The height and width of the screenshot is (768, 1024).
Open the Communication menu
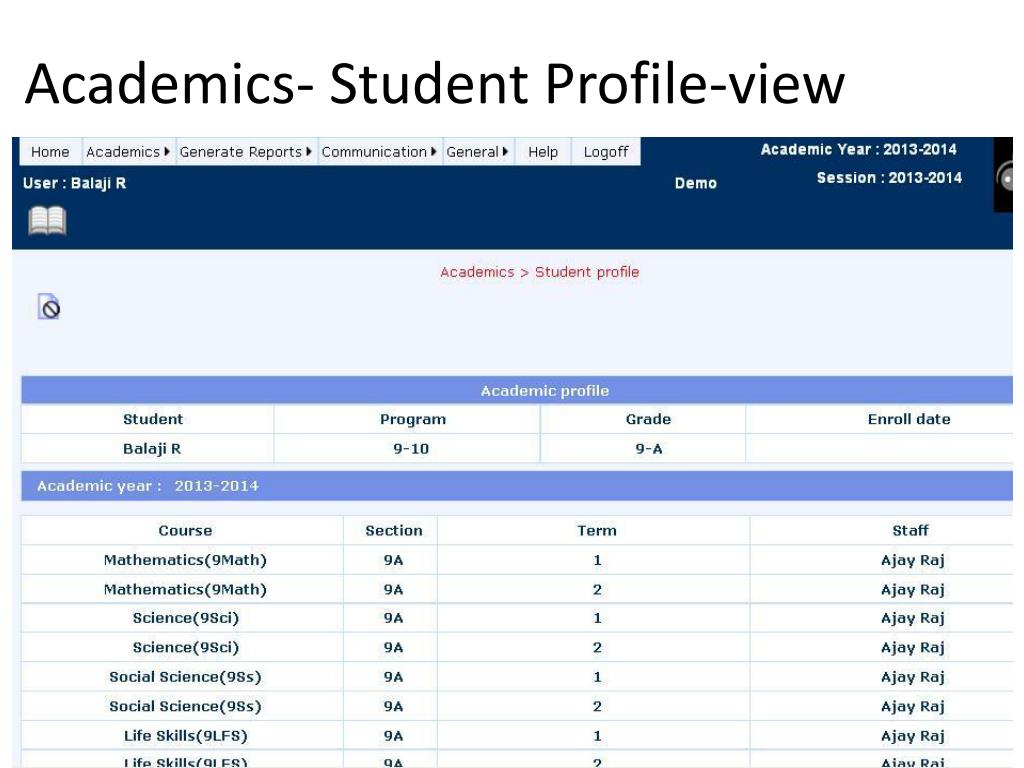[379, 152]
